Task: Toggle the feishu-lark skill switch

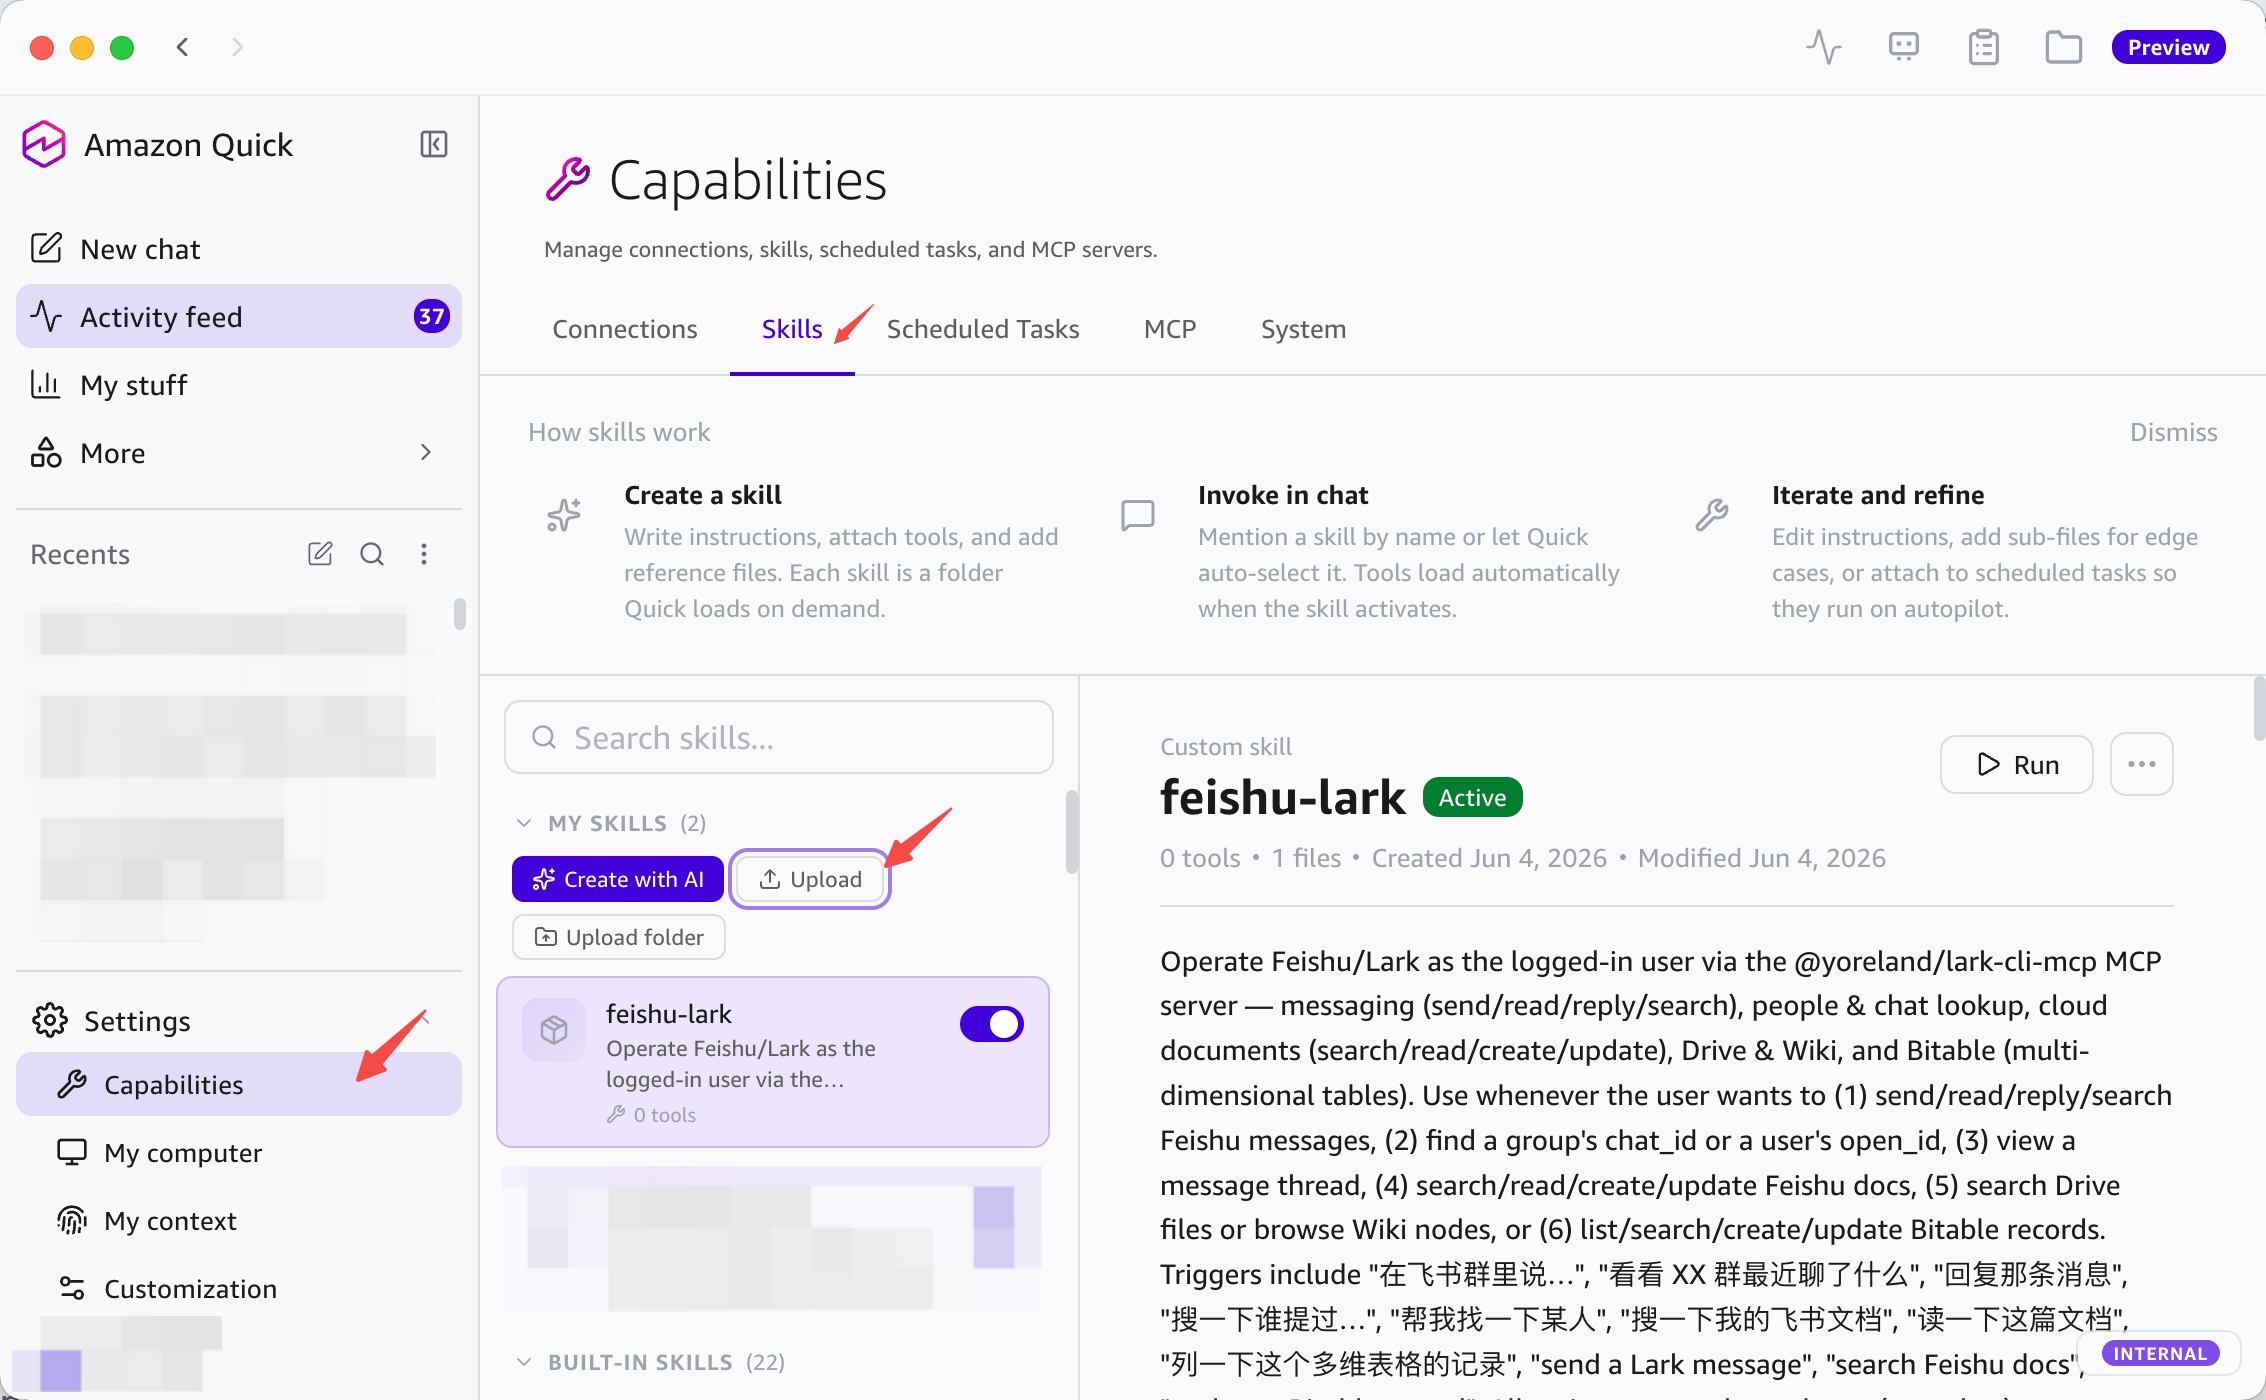Action: pos(992,1024)
